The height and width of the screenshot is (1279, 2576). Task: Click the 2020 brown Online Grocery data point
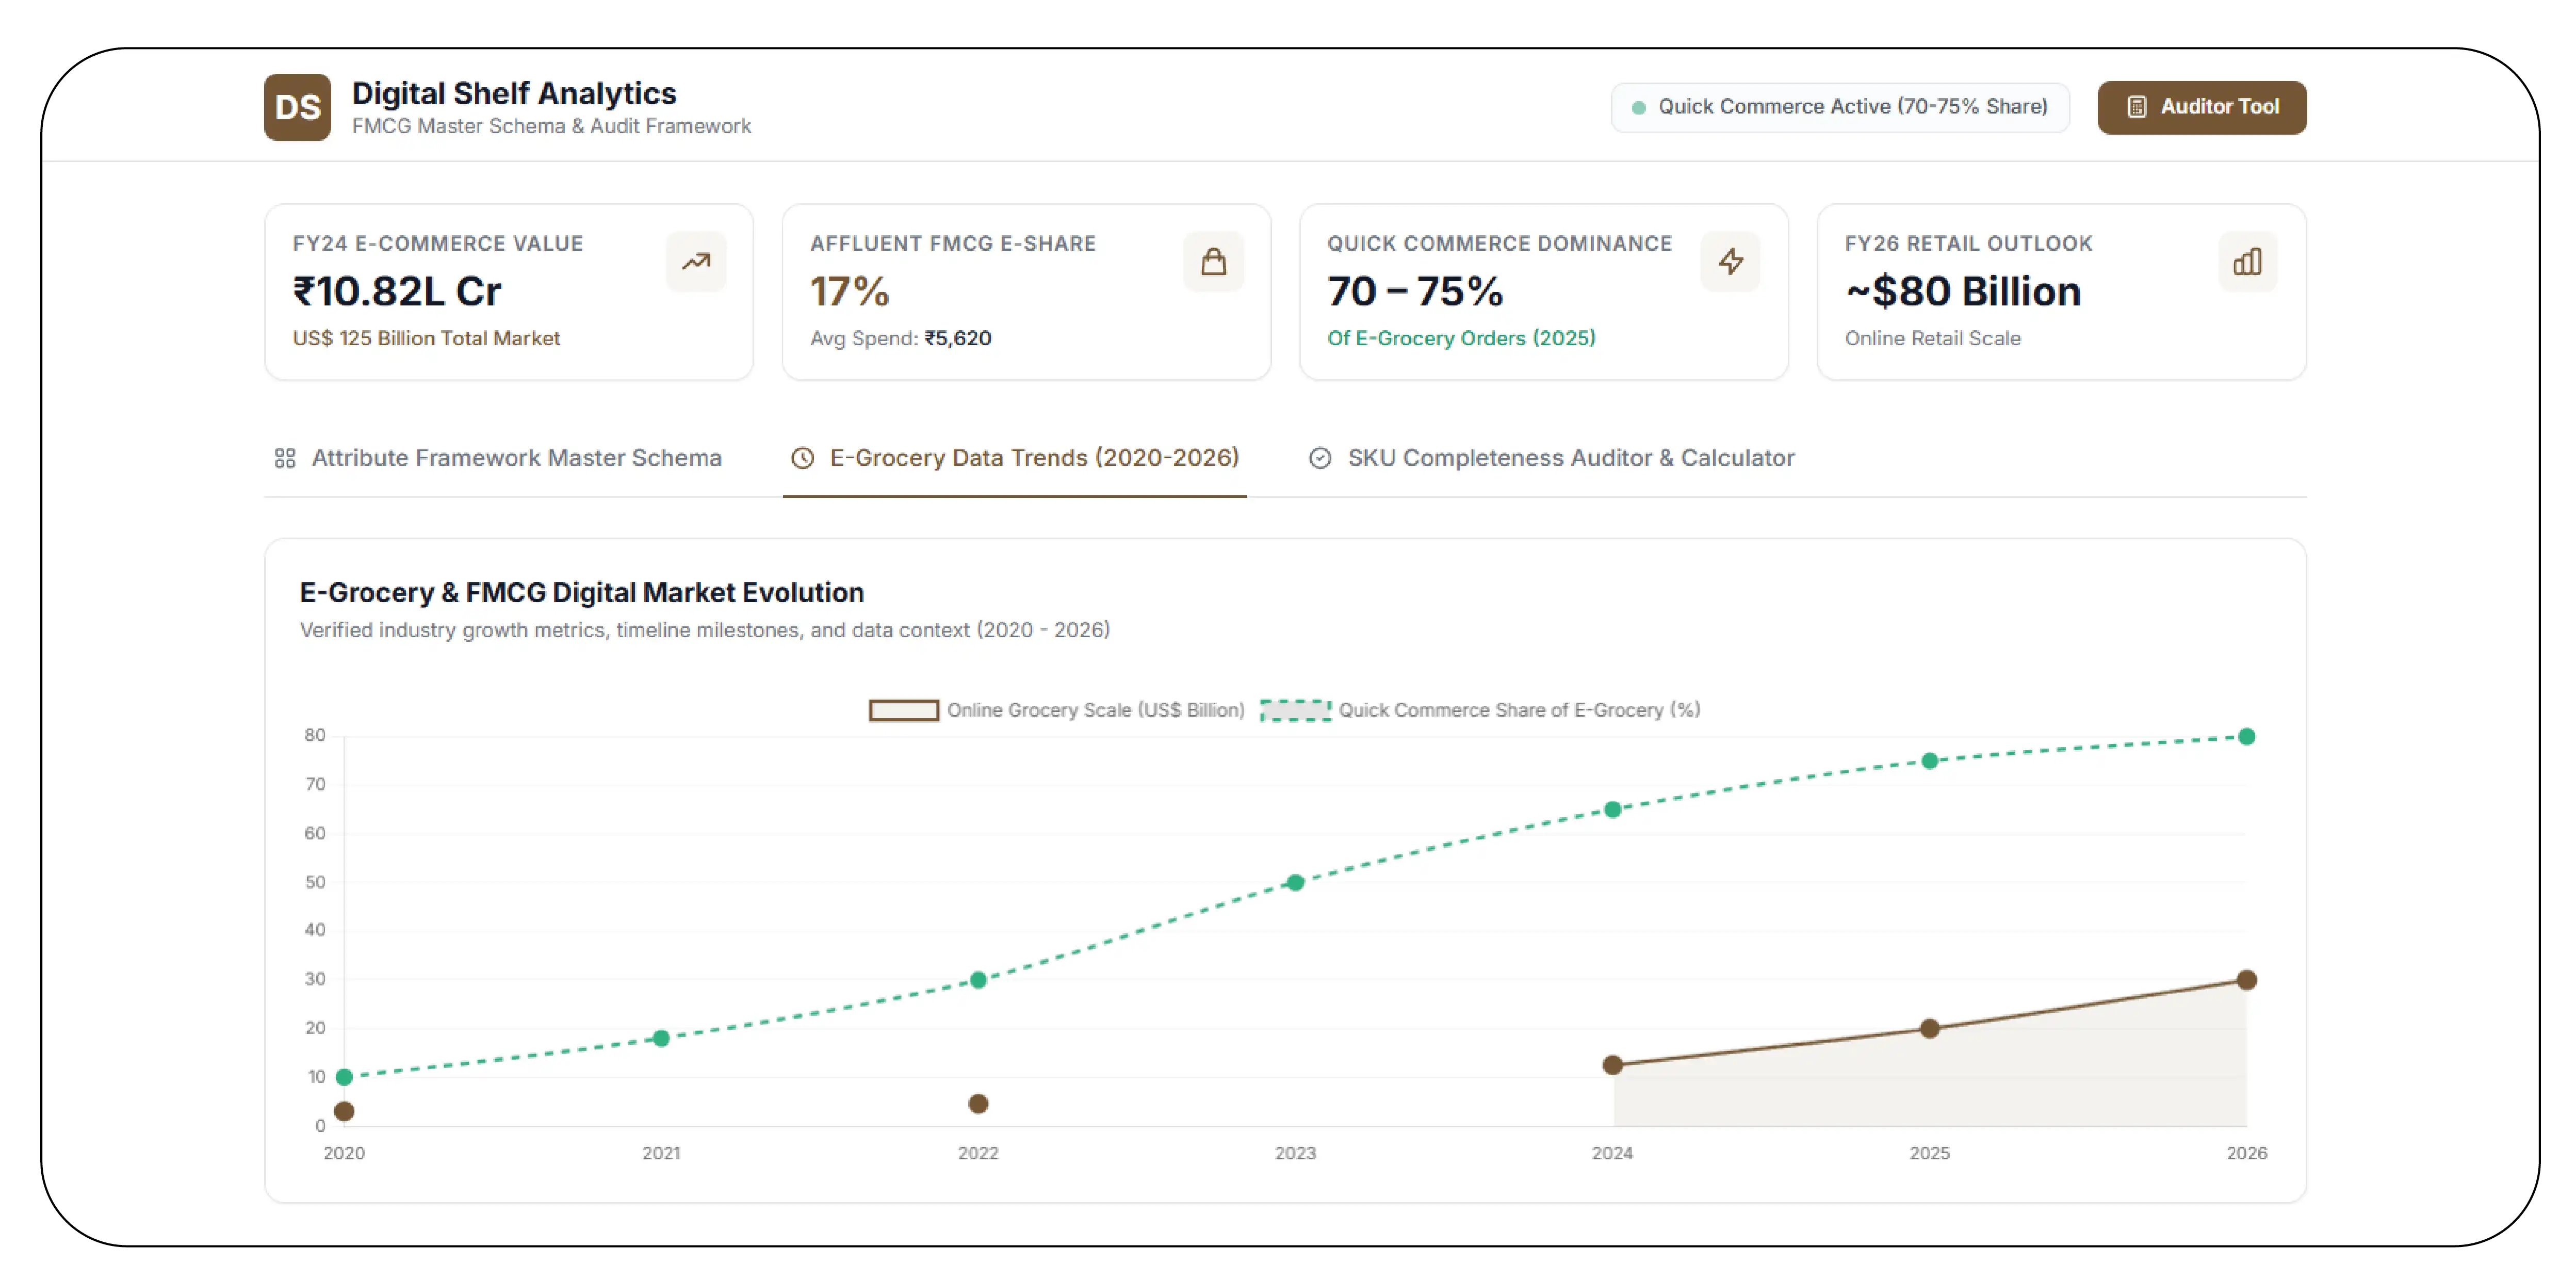344,1112
